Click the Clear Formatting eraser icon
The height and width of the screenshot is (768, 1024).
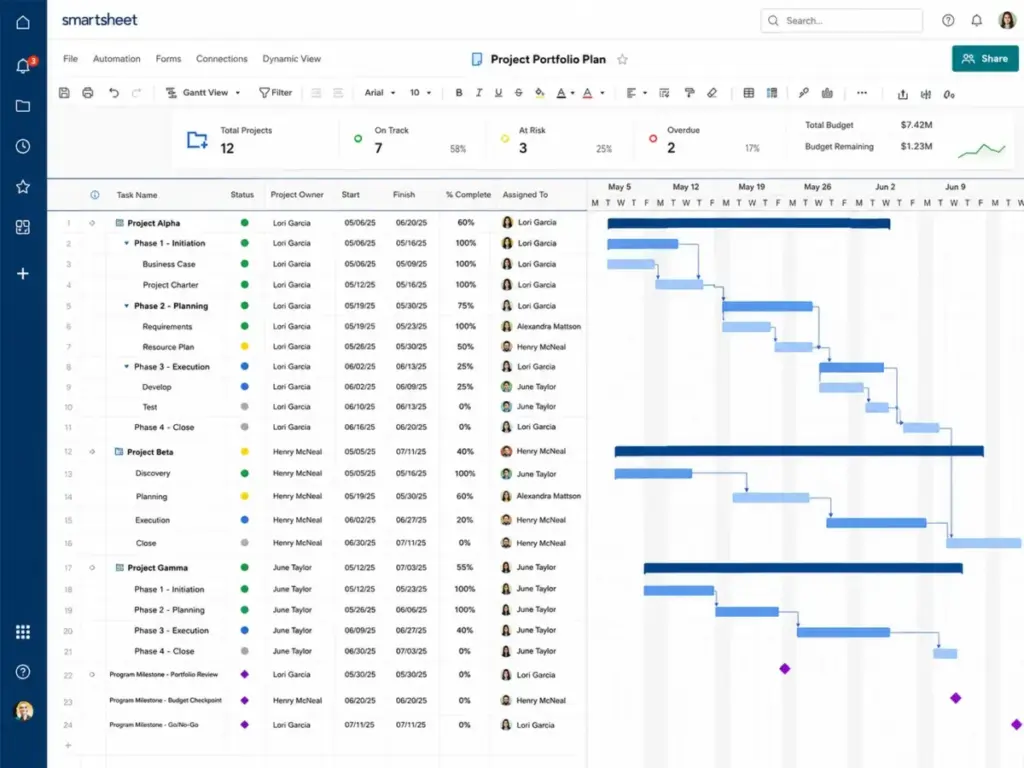click(712, 93)
